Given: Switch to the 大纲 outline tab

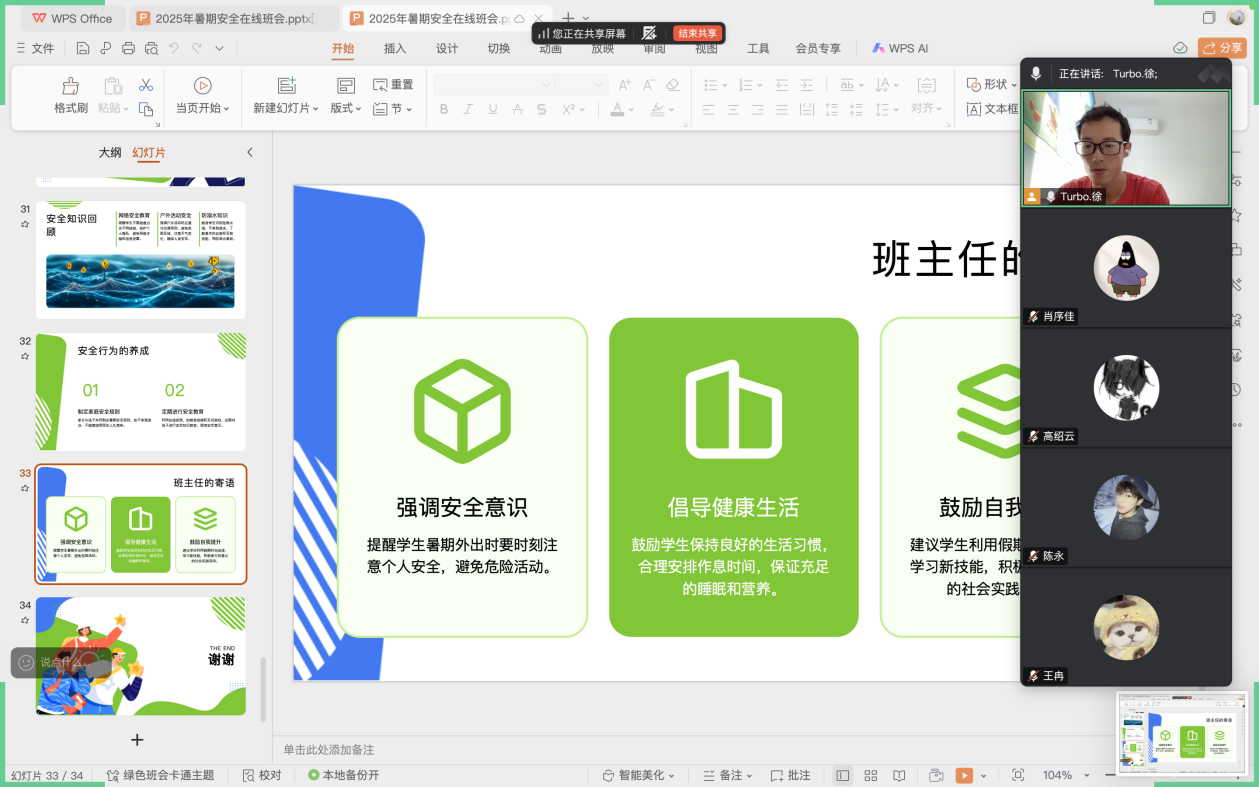Looking at the screenshot, I should point(110,152).
